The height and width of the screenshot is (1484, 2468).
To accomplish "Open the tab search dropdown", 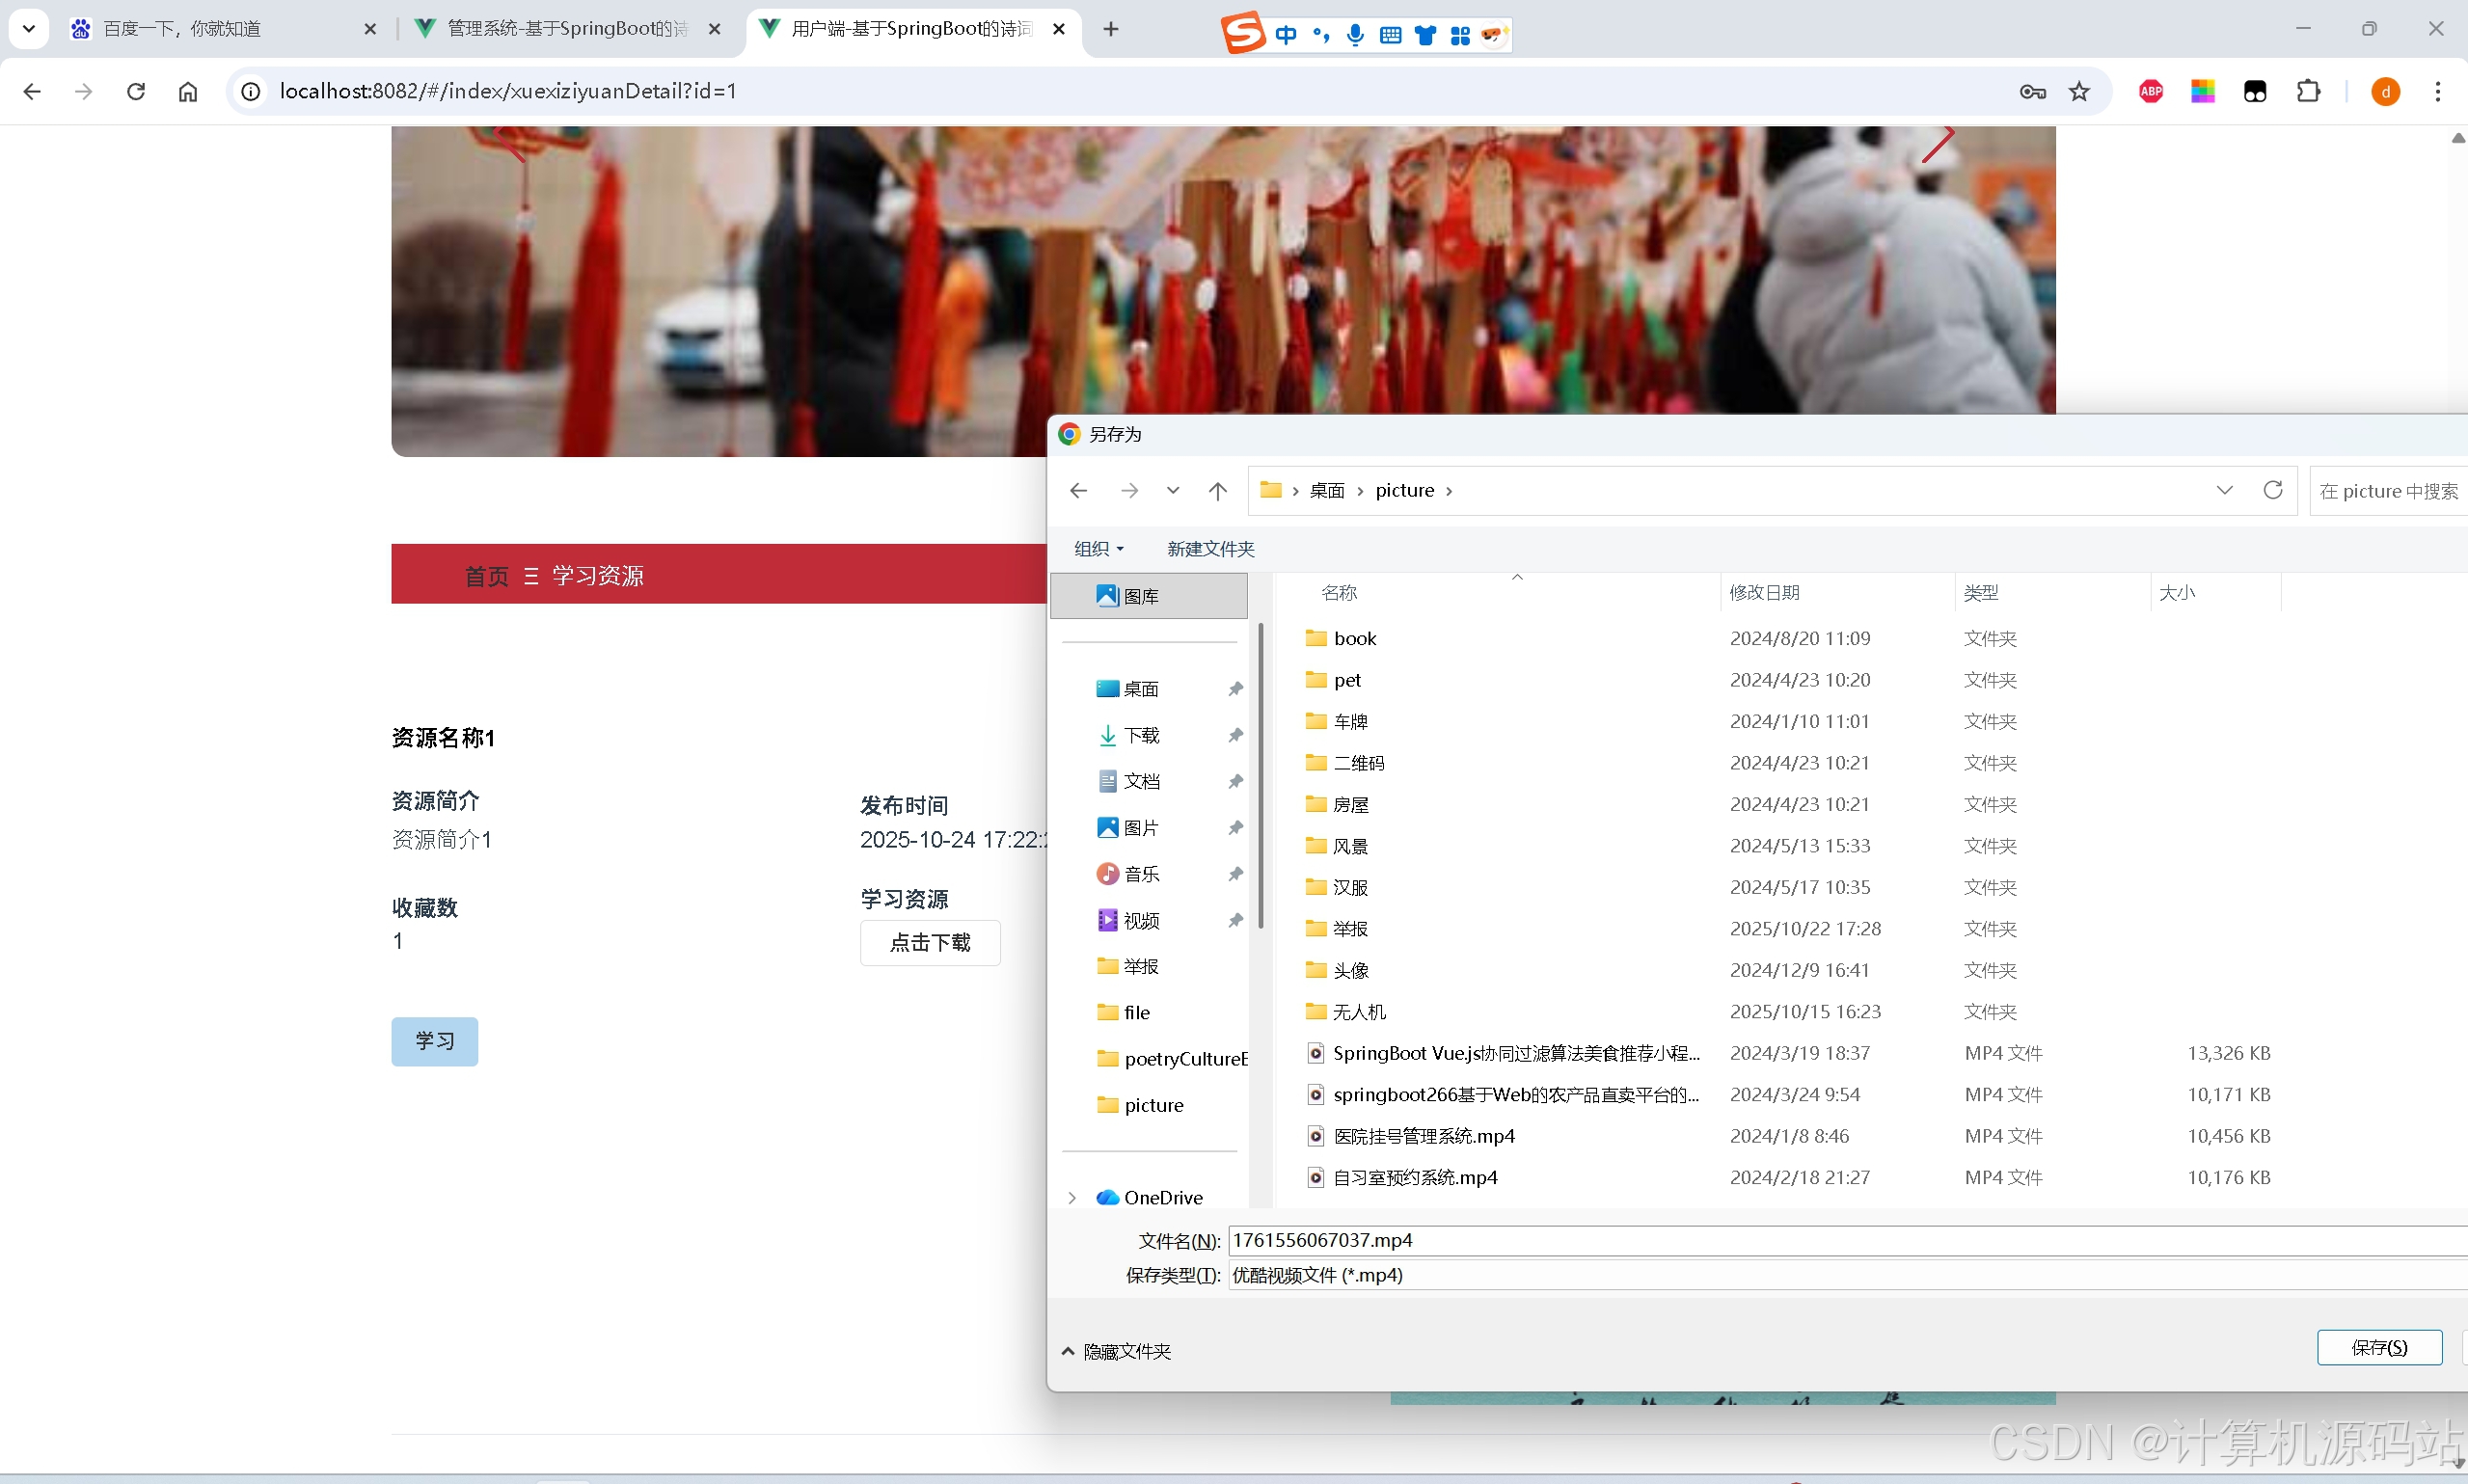I will (29, 29).
